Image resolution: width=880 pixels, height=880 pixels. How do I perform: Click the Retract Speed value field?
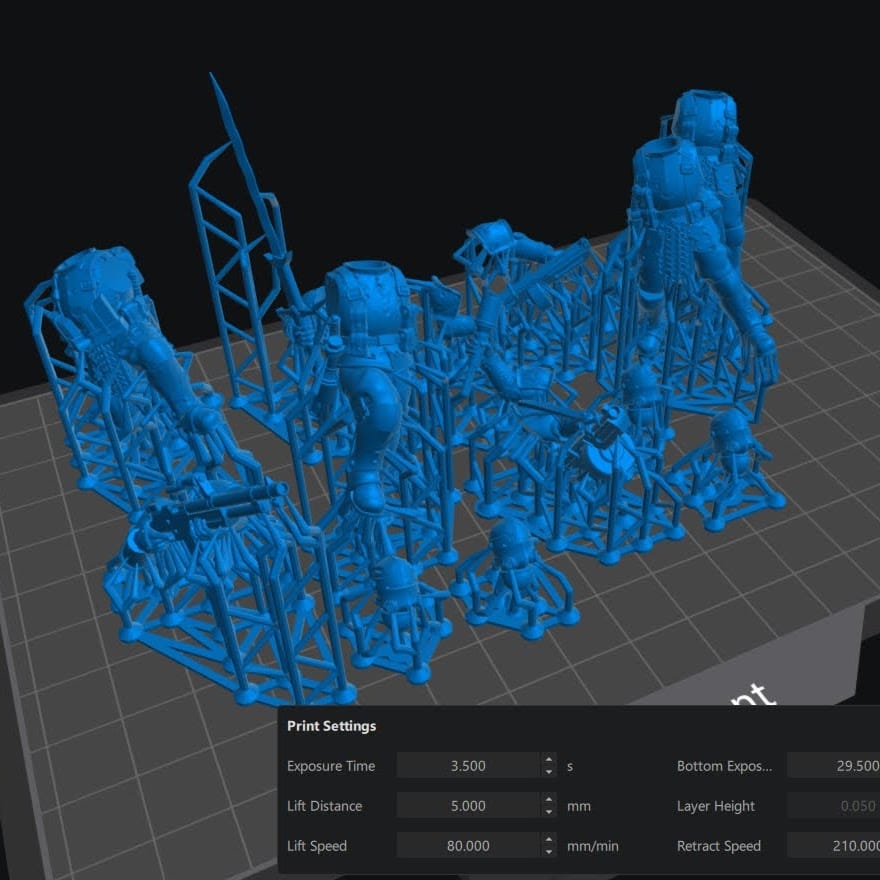pos(833,846)
